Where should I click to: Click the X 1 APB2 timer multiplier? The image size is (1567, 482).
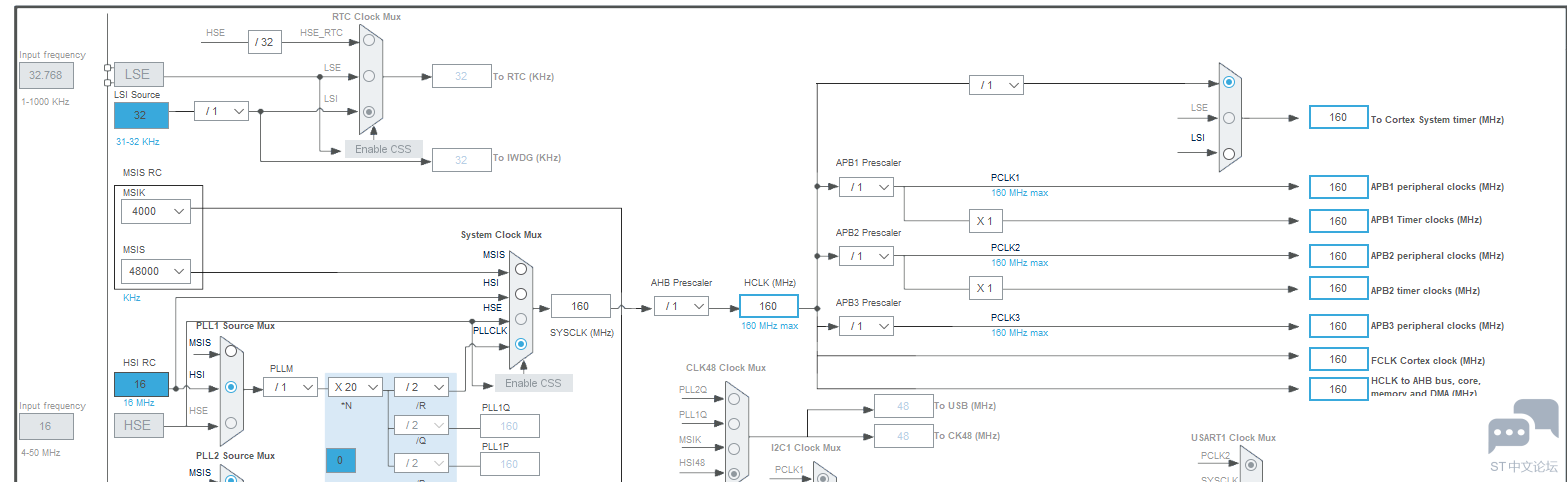point(985,288)
